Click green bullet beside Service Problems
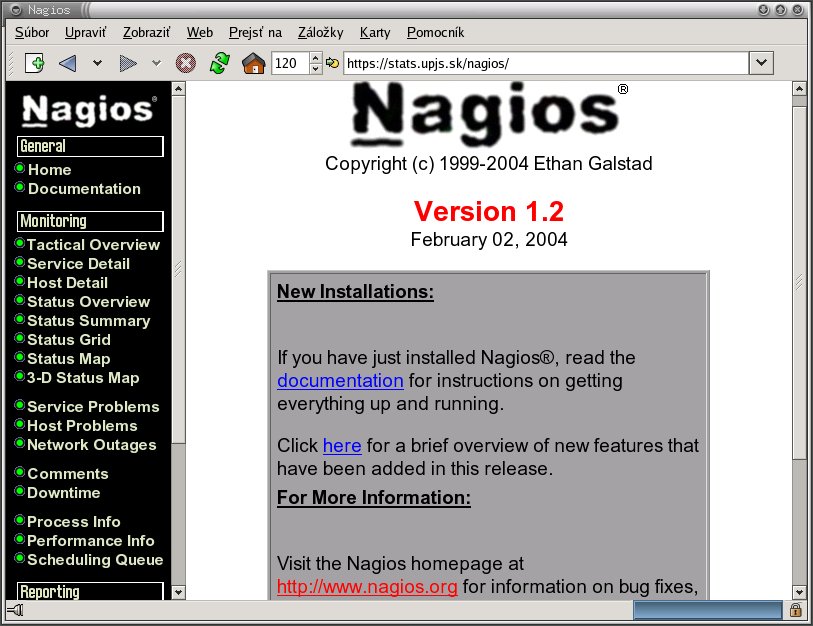This screenshot has height=626, width=813. point(20,405)
